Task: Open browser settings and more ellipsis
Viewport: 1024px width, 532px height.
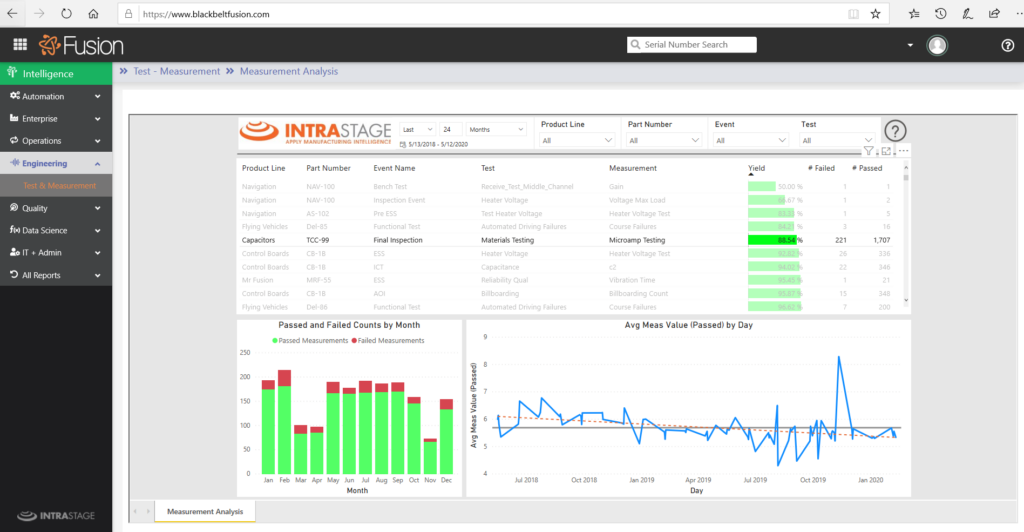Action: point(1019,14)
